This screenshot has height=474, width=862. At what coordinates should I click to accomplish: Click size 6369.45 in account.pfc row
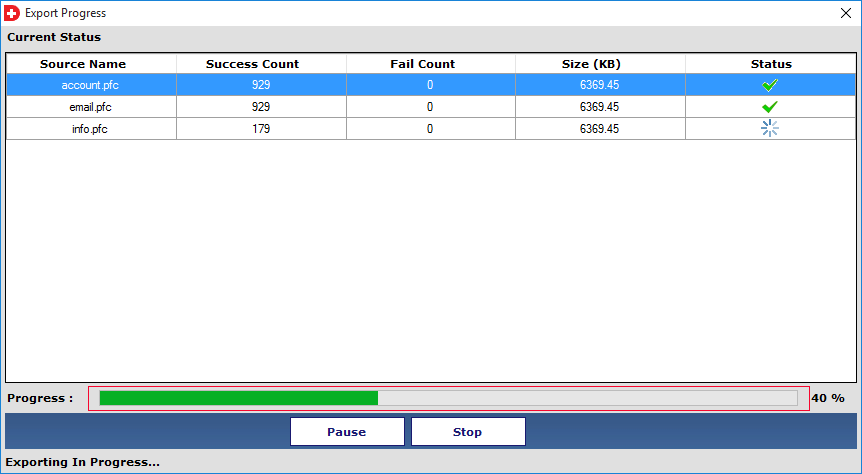[599, 85]
